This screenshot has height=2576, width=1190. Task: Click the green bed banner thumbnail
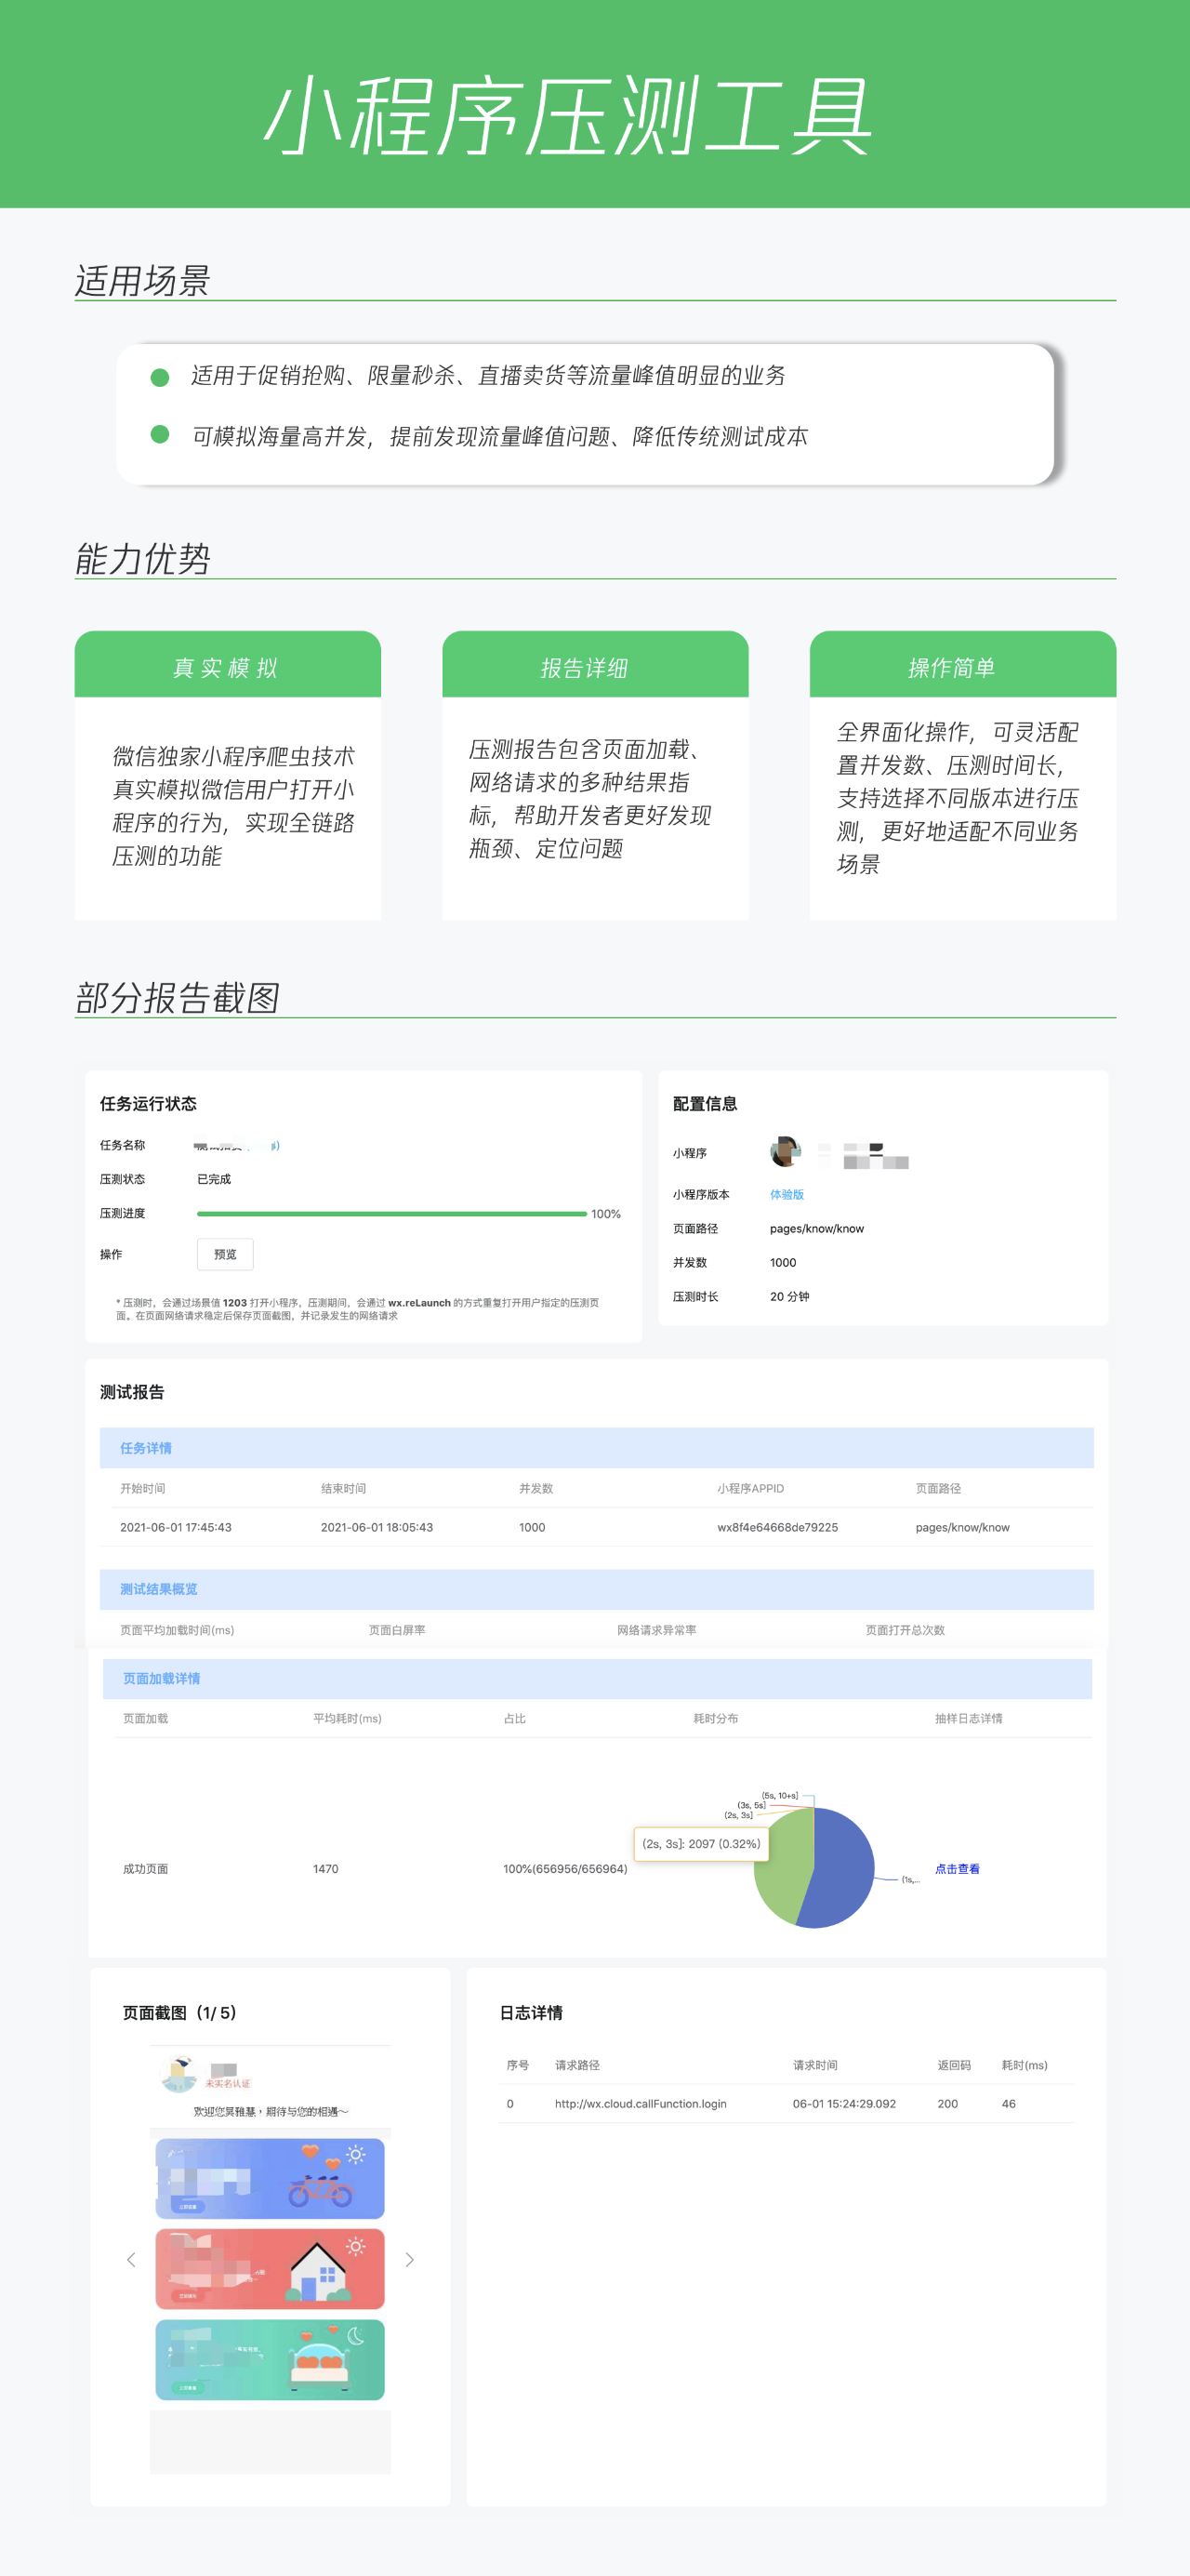point(270,2359)
